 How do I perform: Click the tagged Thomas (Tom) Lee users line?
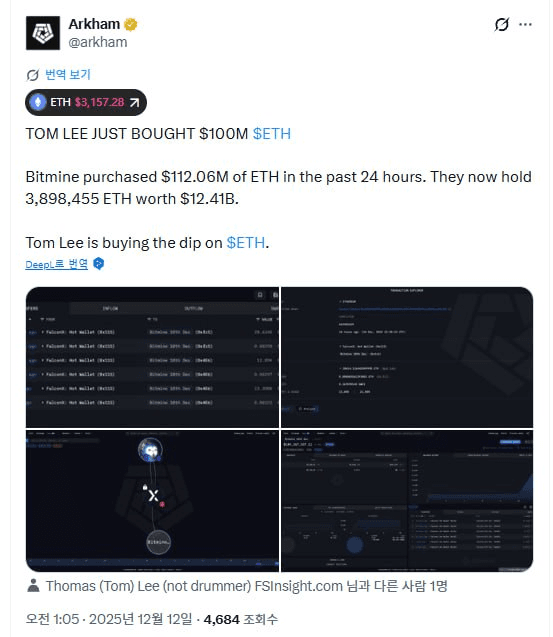pos(246,586)
